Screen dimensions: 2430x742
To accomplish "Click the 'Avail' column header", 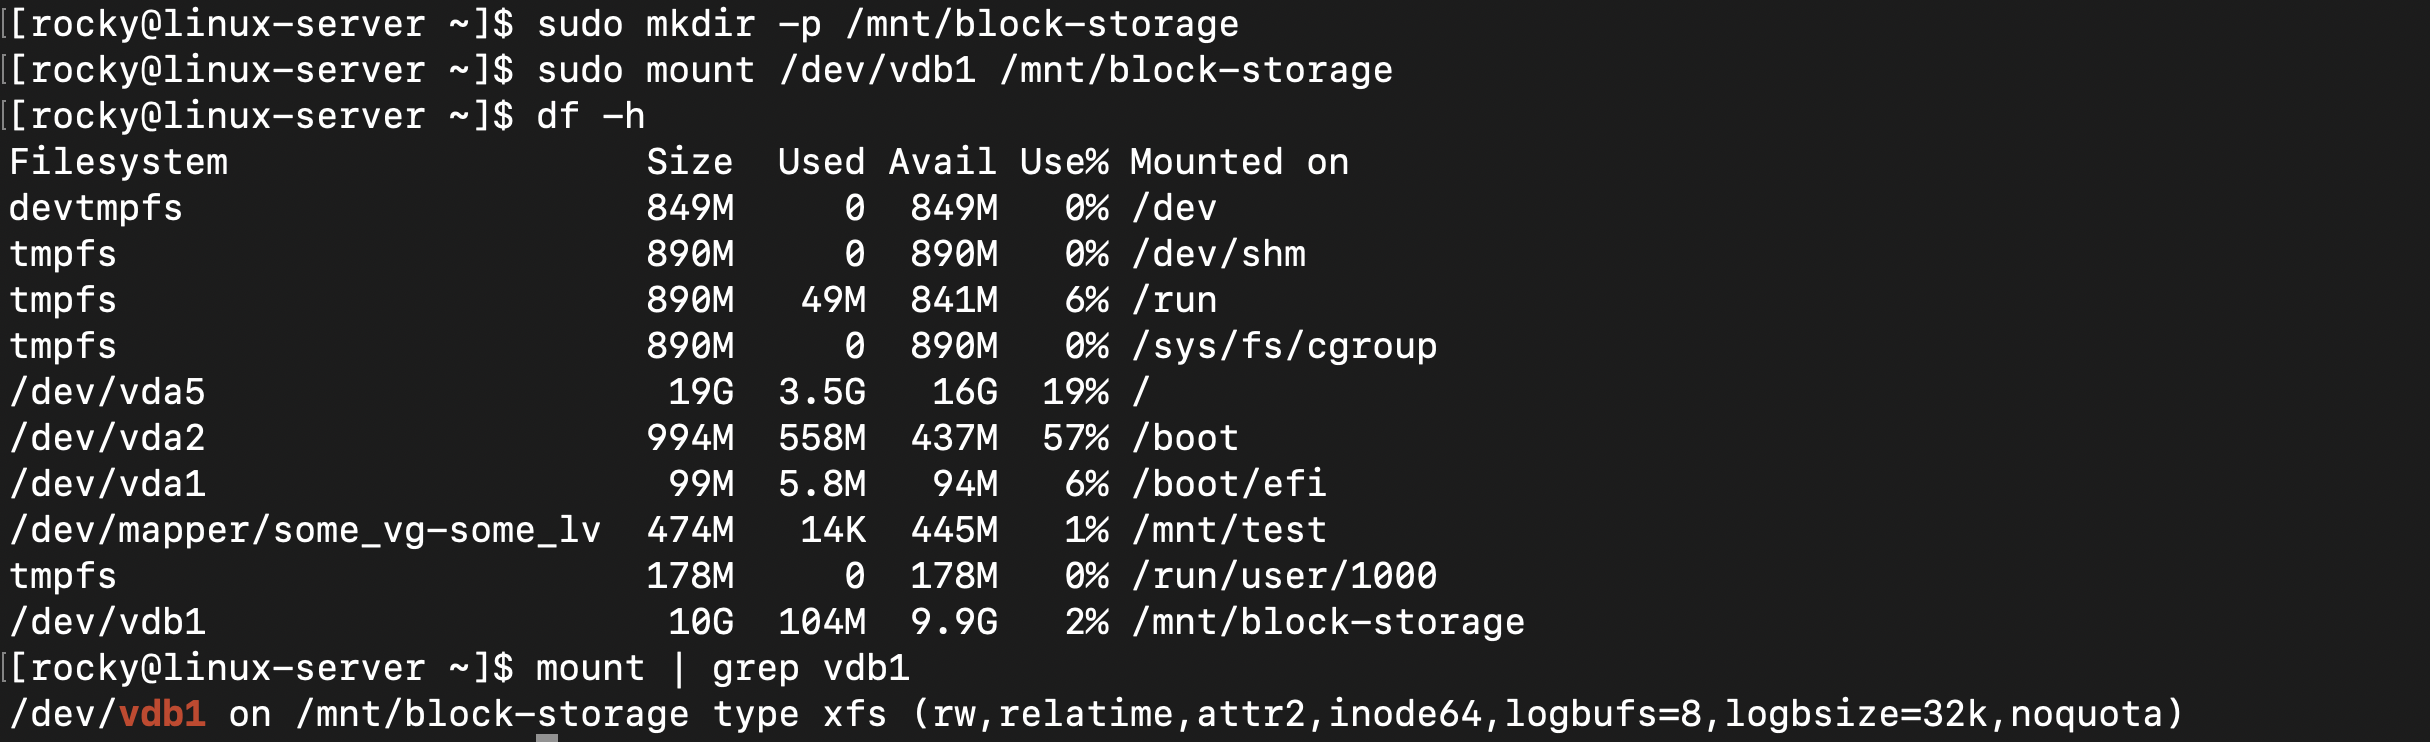I will coord(942,162).
